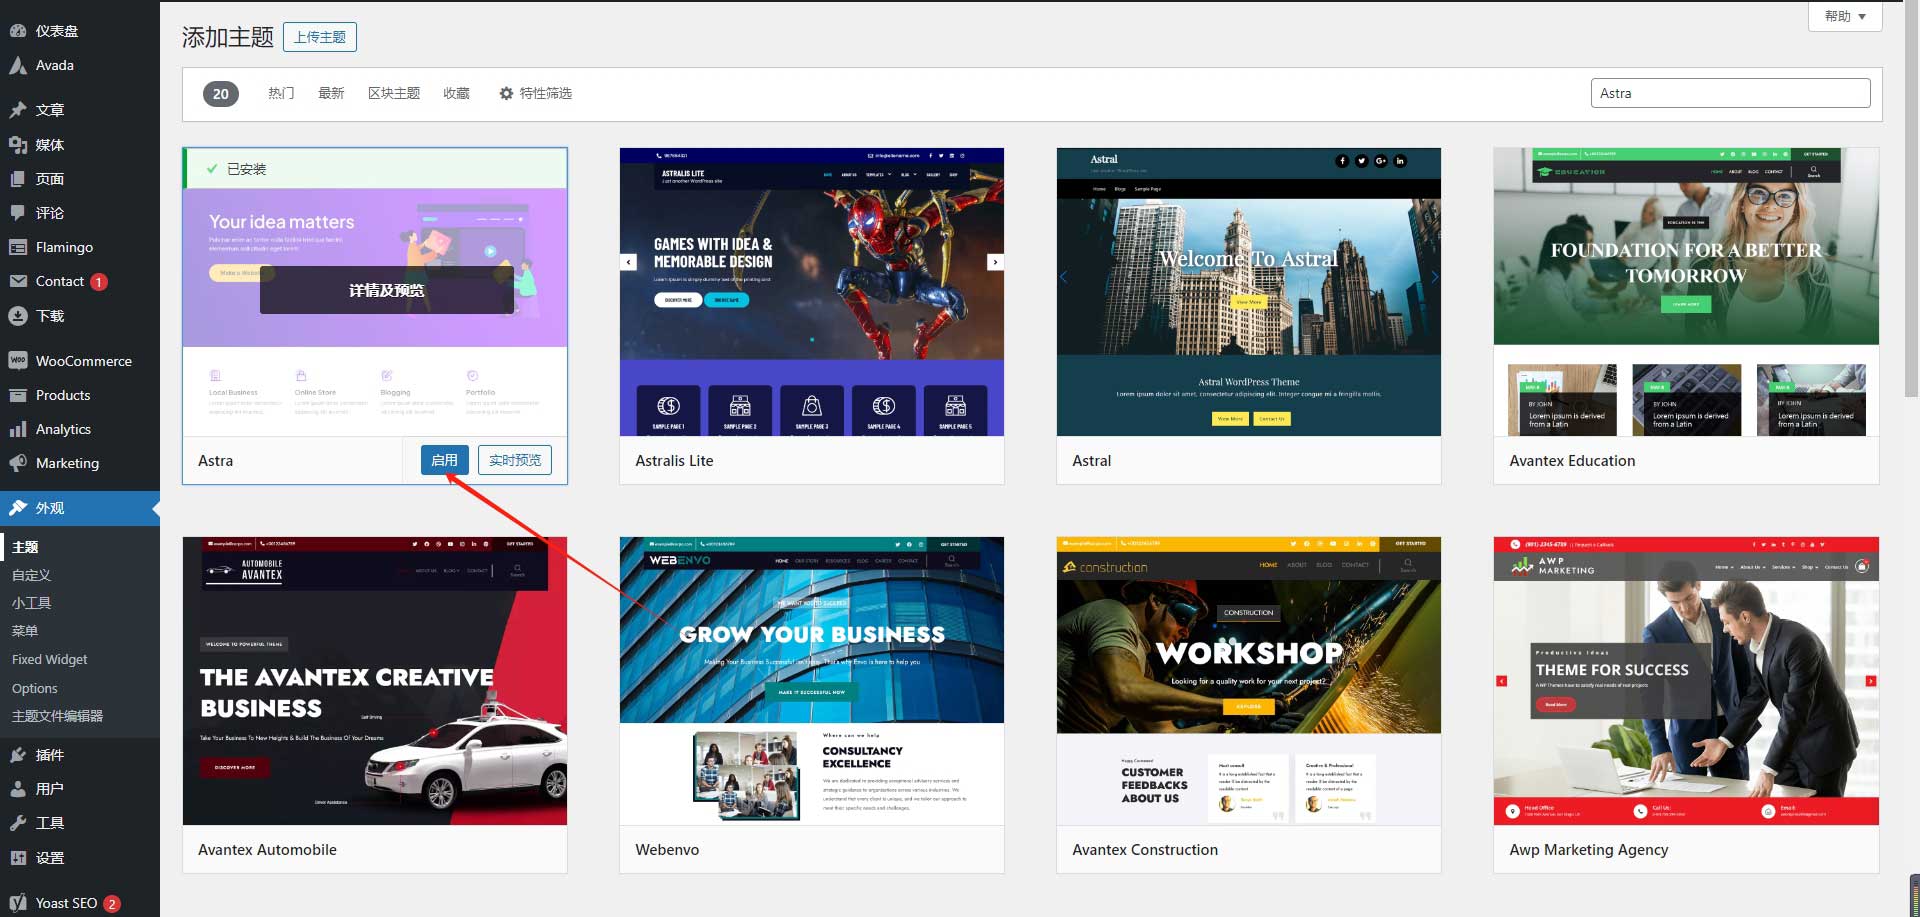
Task: Click the Yoast SEO logo icon
Action: tap(18, 903)
